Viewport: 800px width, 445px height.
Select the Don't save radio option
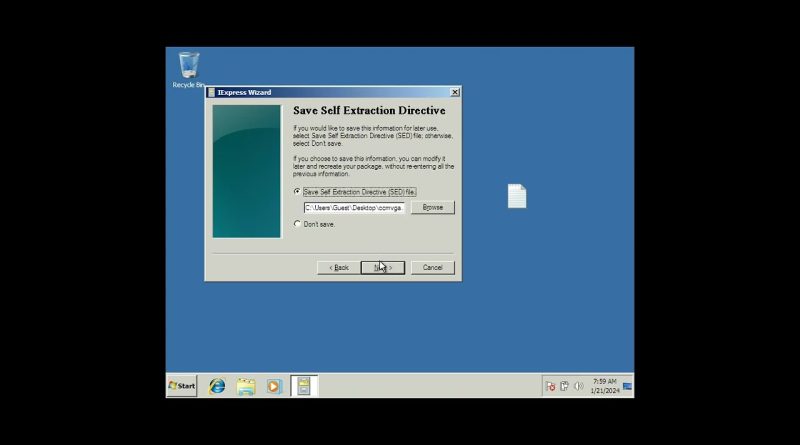pos(314,224)
